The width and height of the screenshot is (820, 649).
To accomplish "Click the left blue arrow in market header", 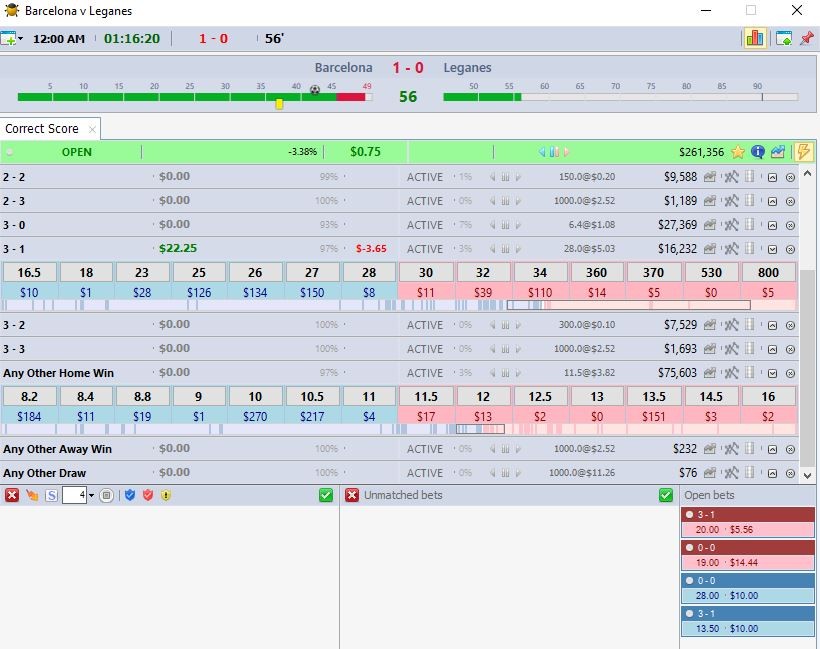I will point(542,152).
